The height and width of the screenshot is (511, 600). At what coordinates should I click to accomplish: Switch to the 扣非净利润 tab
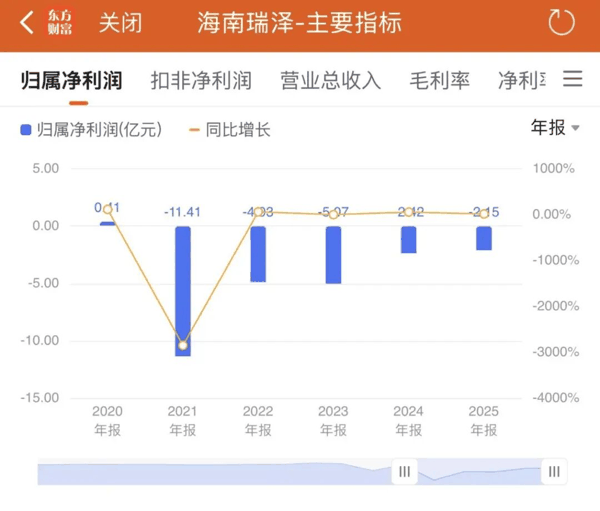point(201,80)
